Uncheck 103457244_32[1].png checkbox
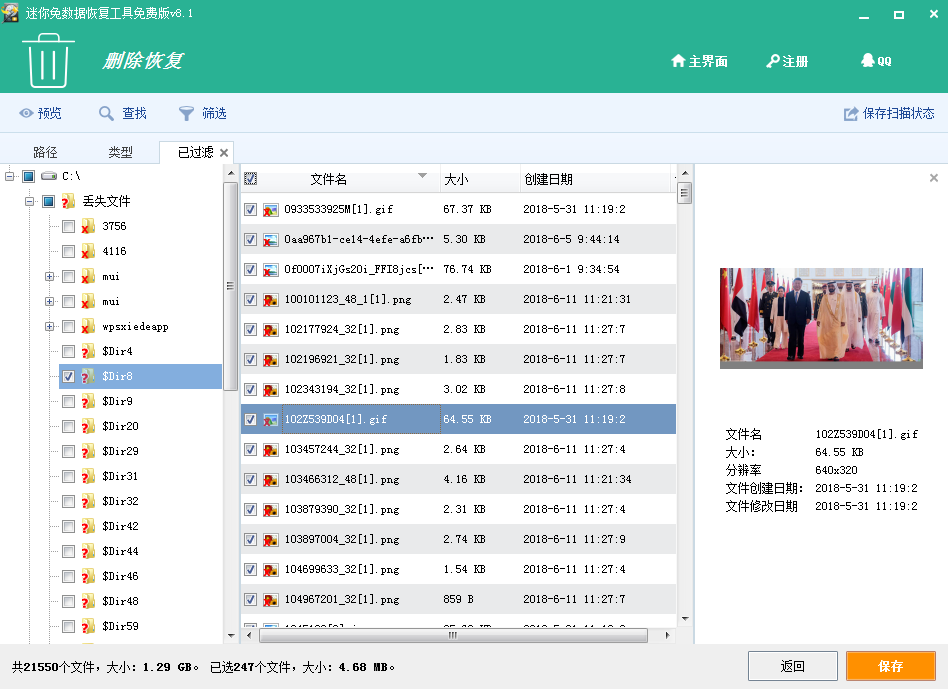Image resolution: width=948 pixels, height=689 pixels. (x=250, y=450)
